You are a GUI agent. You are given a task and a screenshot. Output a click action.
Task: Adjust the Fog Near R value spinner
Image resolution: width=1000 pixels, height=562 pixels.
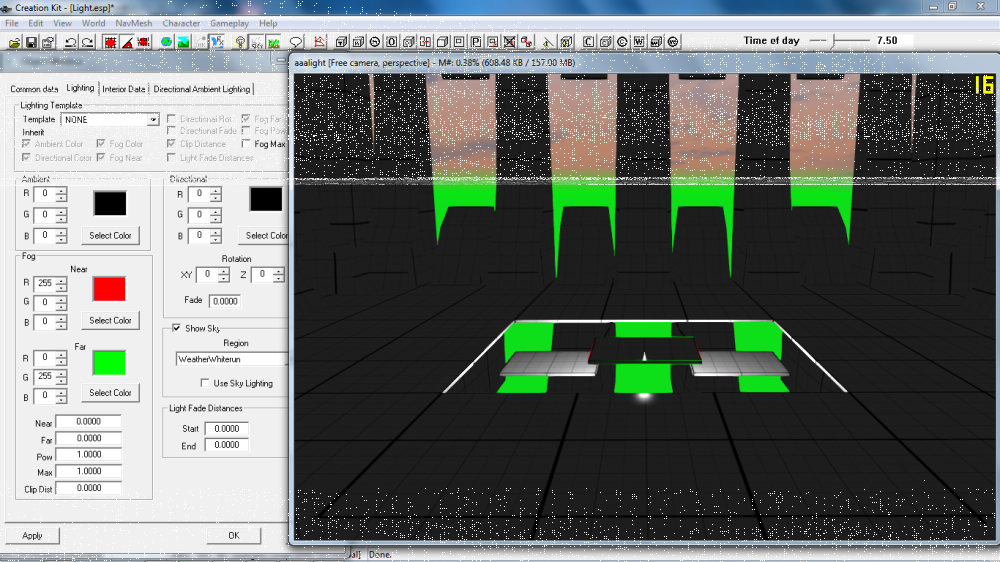coord(61,283)
